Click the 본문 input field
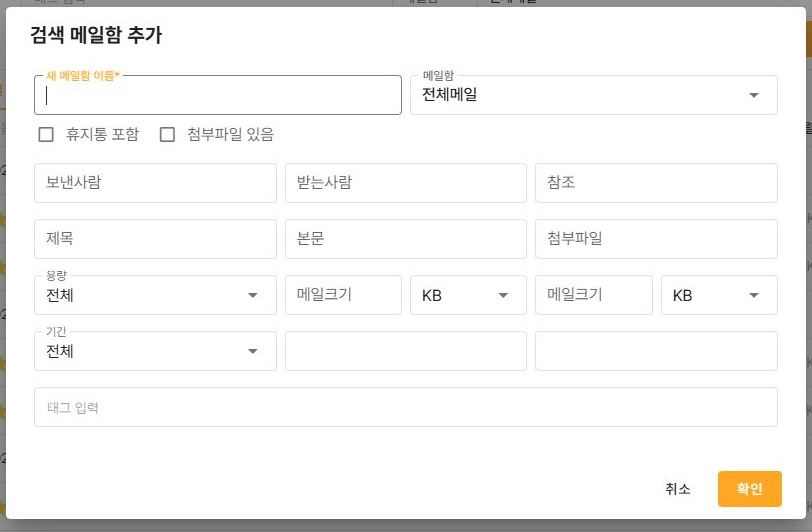The width and height of the screenshot is (812, 532). 405,239
